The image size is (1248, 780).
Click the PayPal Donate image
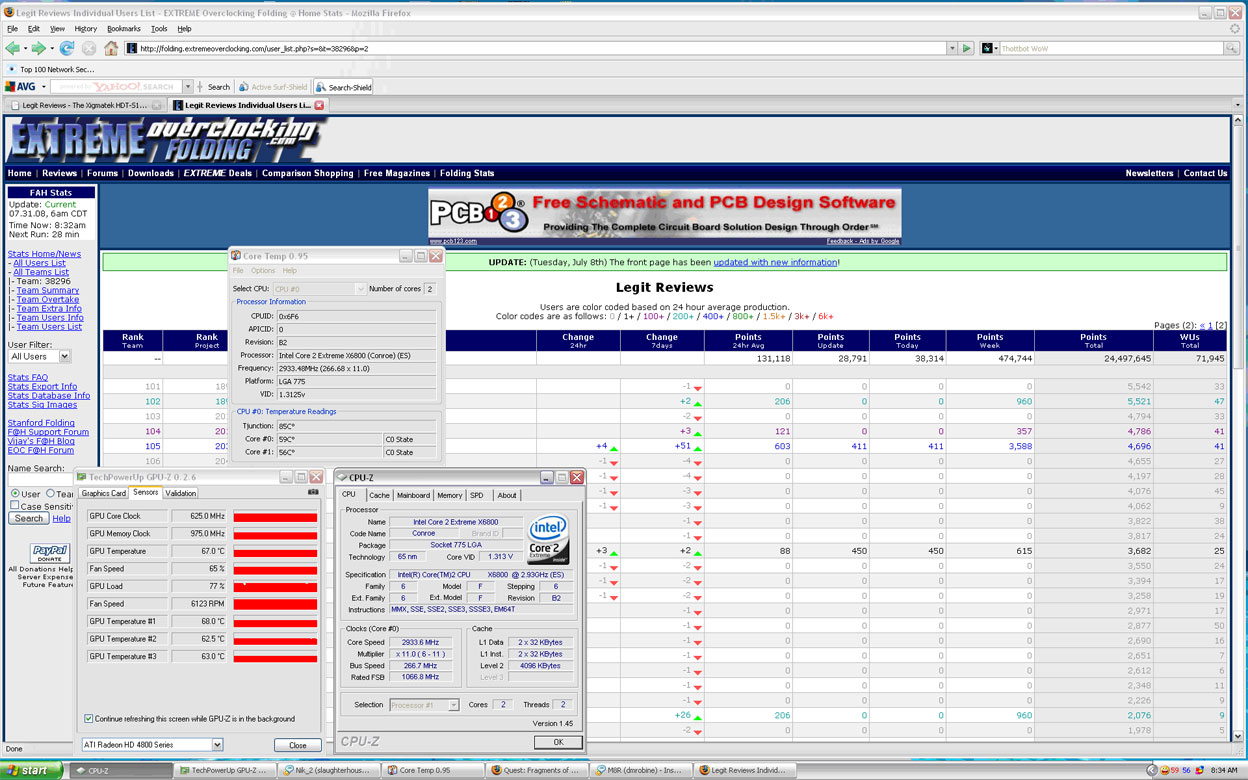(x=50, y=553)
